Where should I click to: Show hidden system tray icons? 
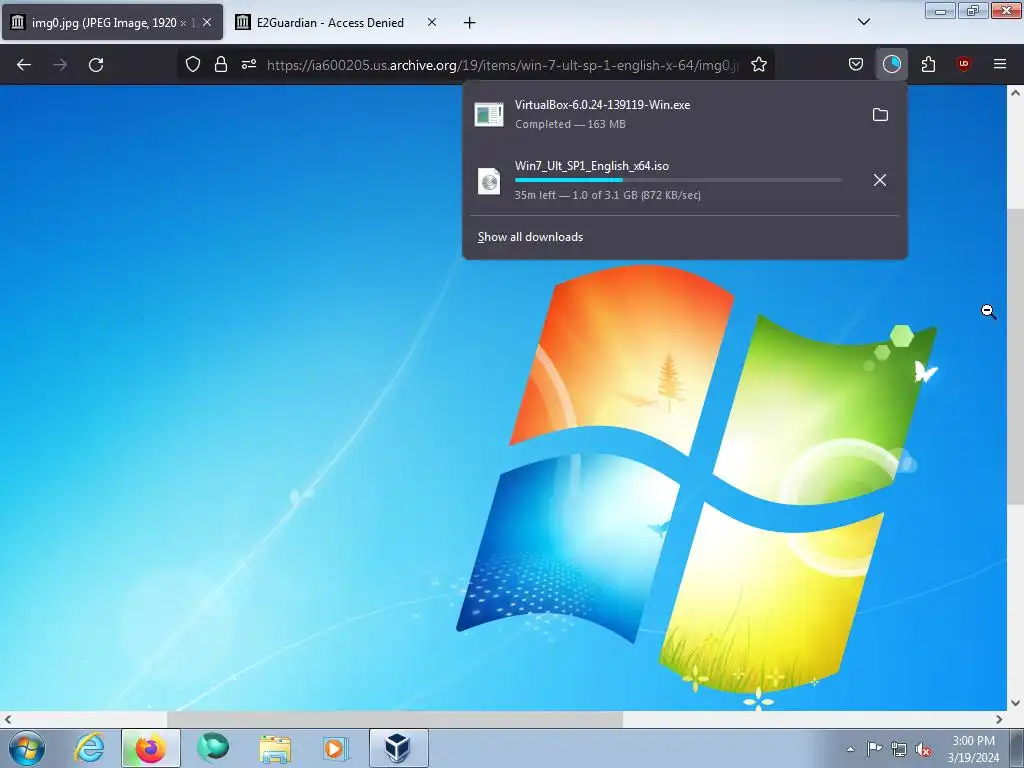850,749
